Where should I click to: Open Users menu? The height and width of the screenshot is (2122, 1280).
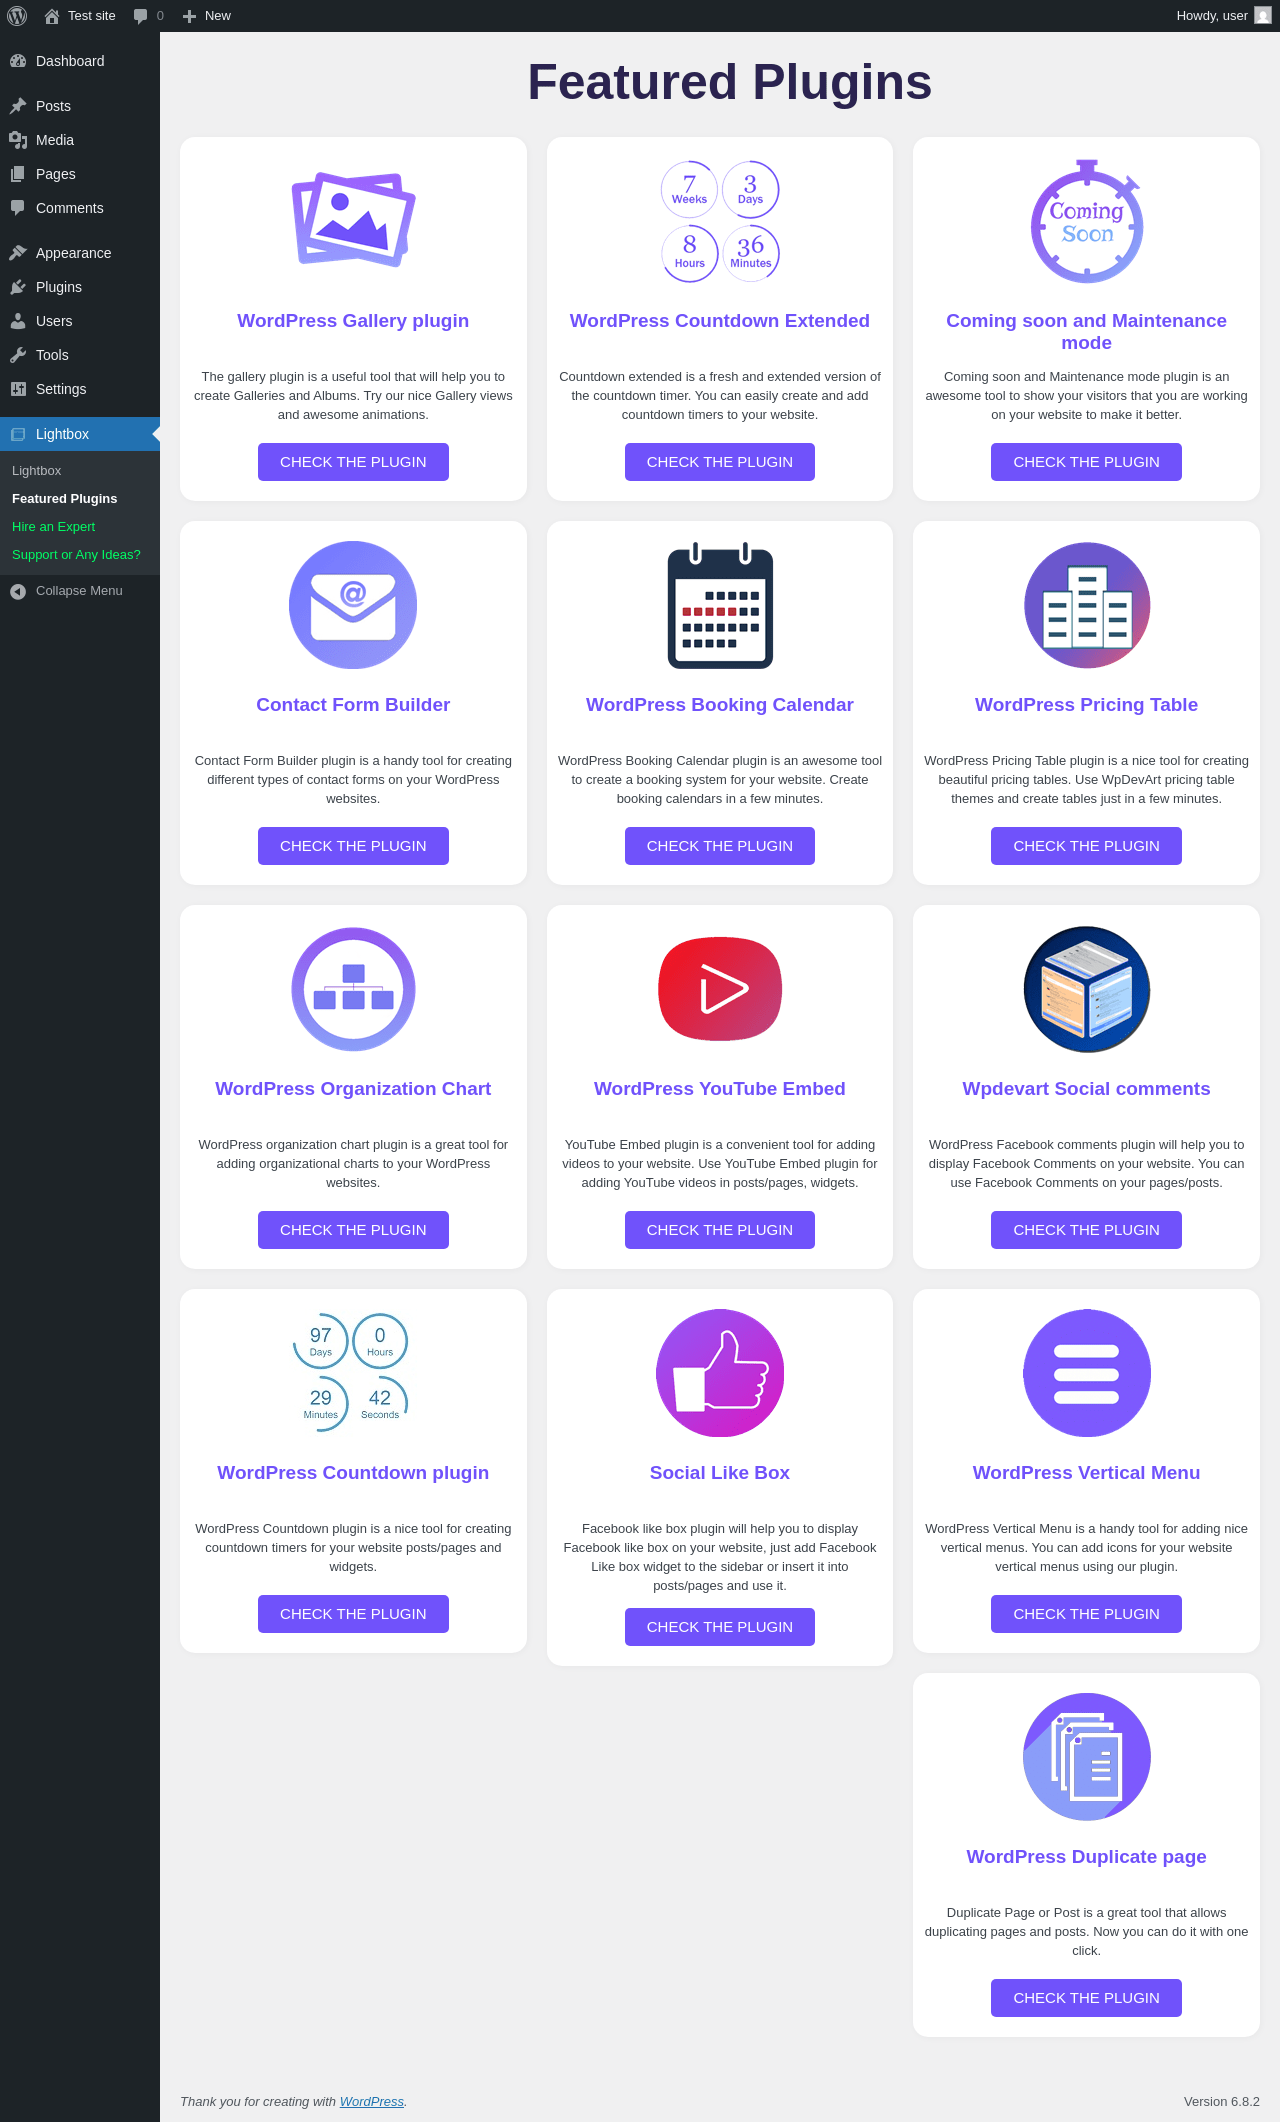tap(80, 321)
